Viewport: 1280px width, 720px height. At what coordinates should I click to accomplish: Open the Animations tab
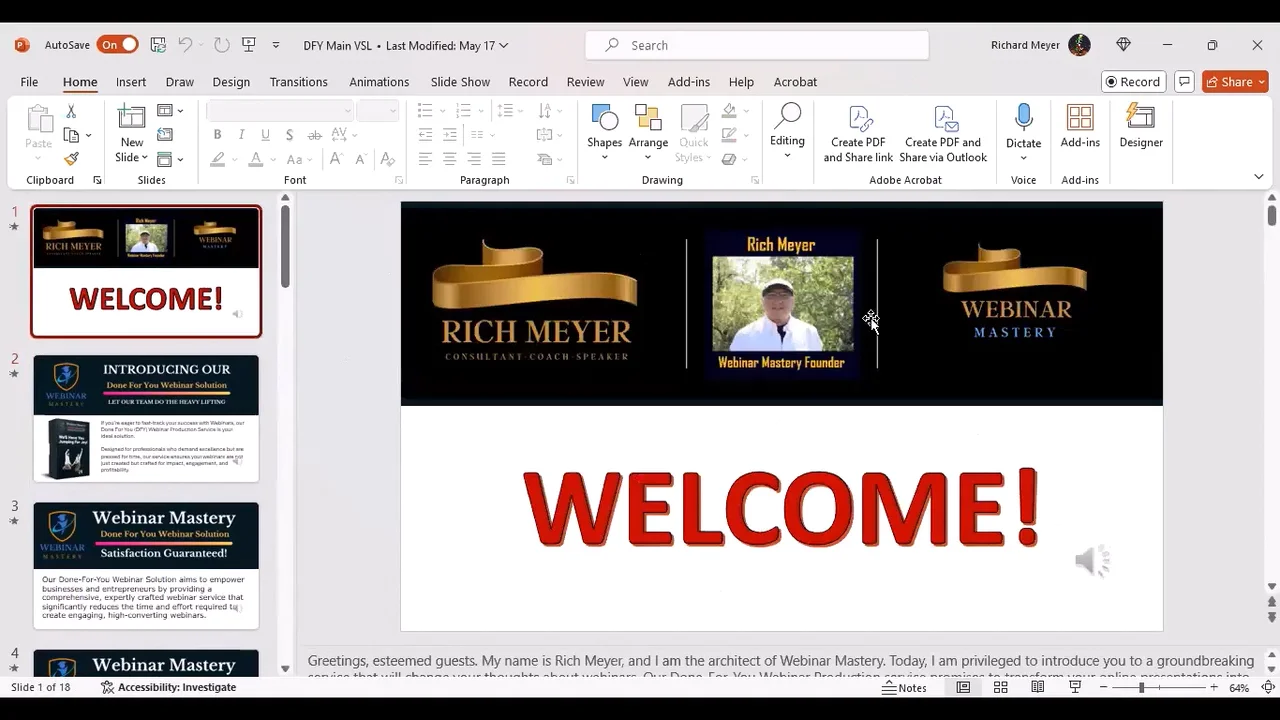379,82
